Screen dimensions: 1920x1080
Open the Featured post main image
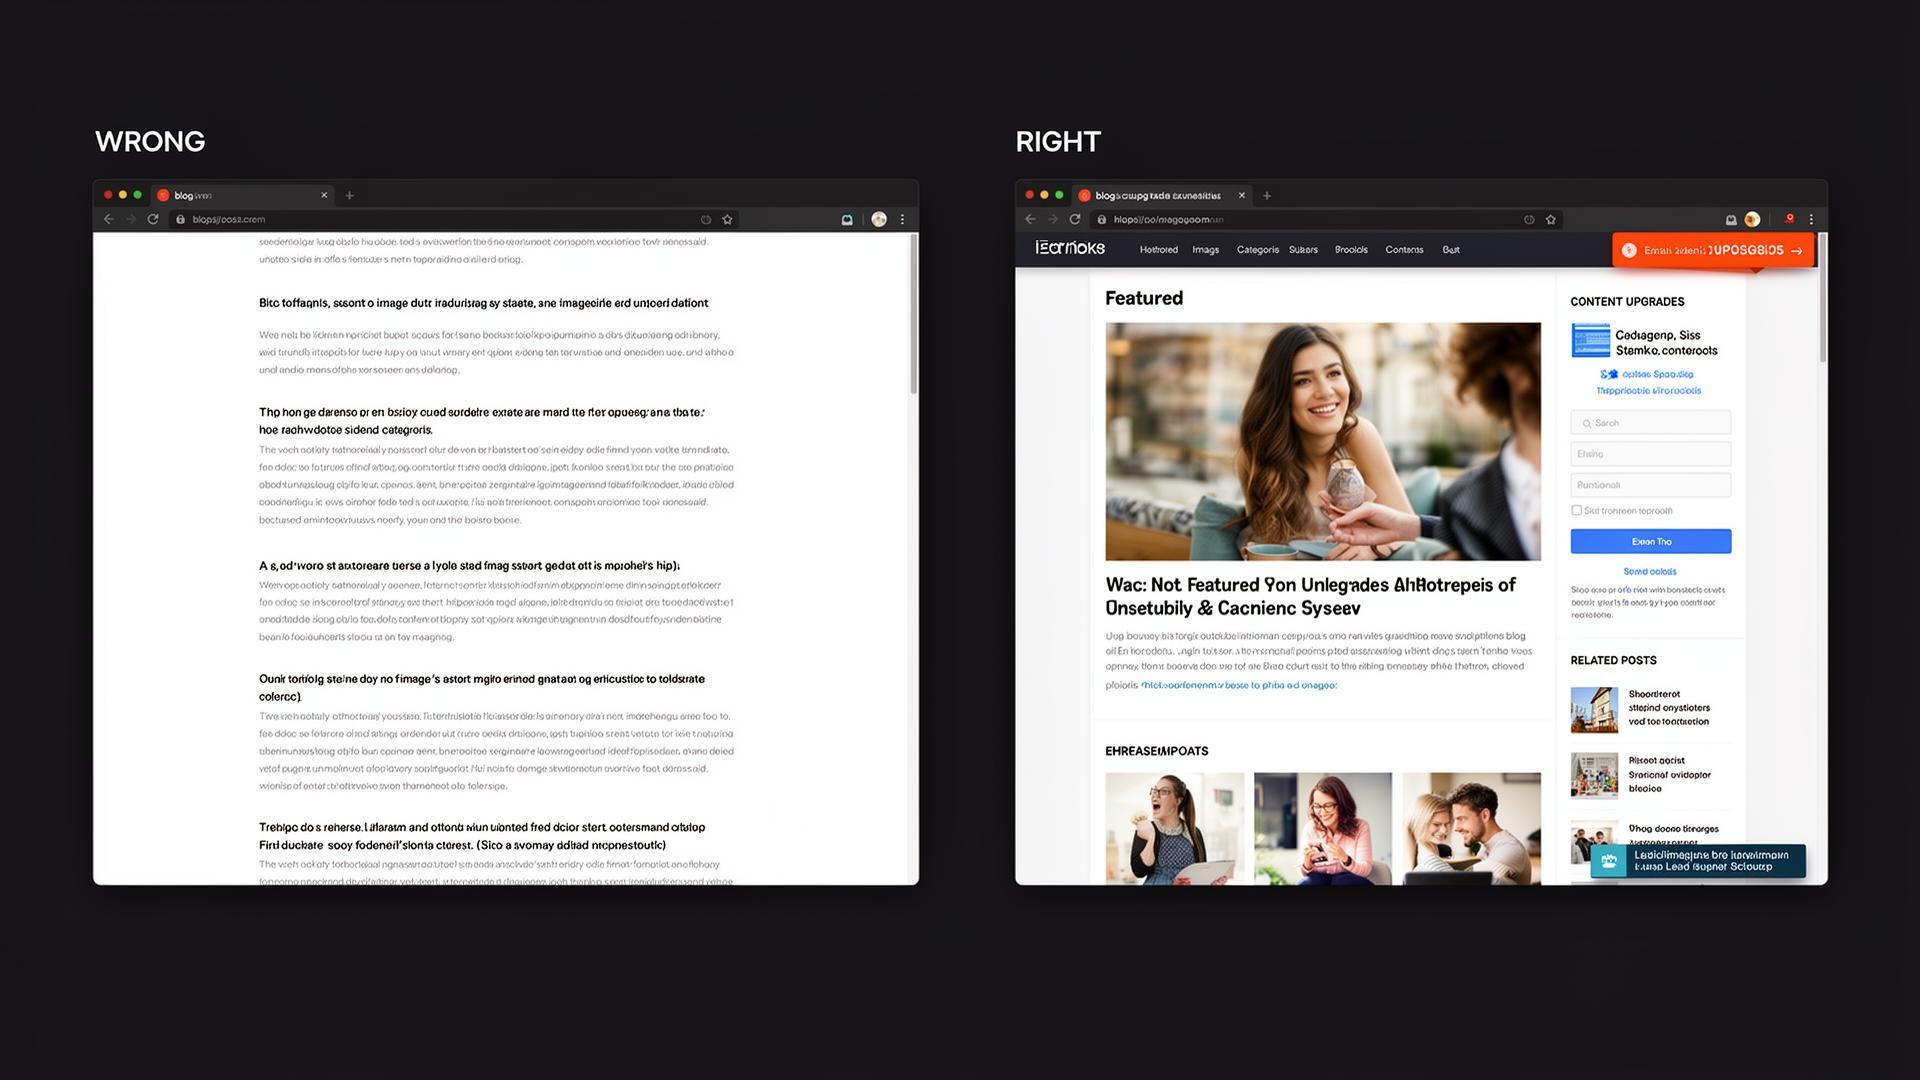coord(1323,441)
